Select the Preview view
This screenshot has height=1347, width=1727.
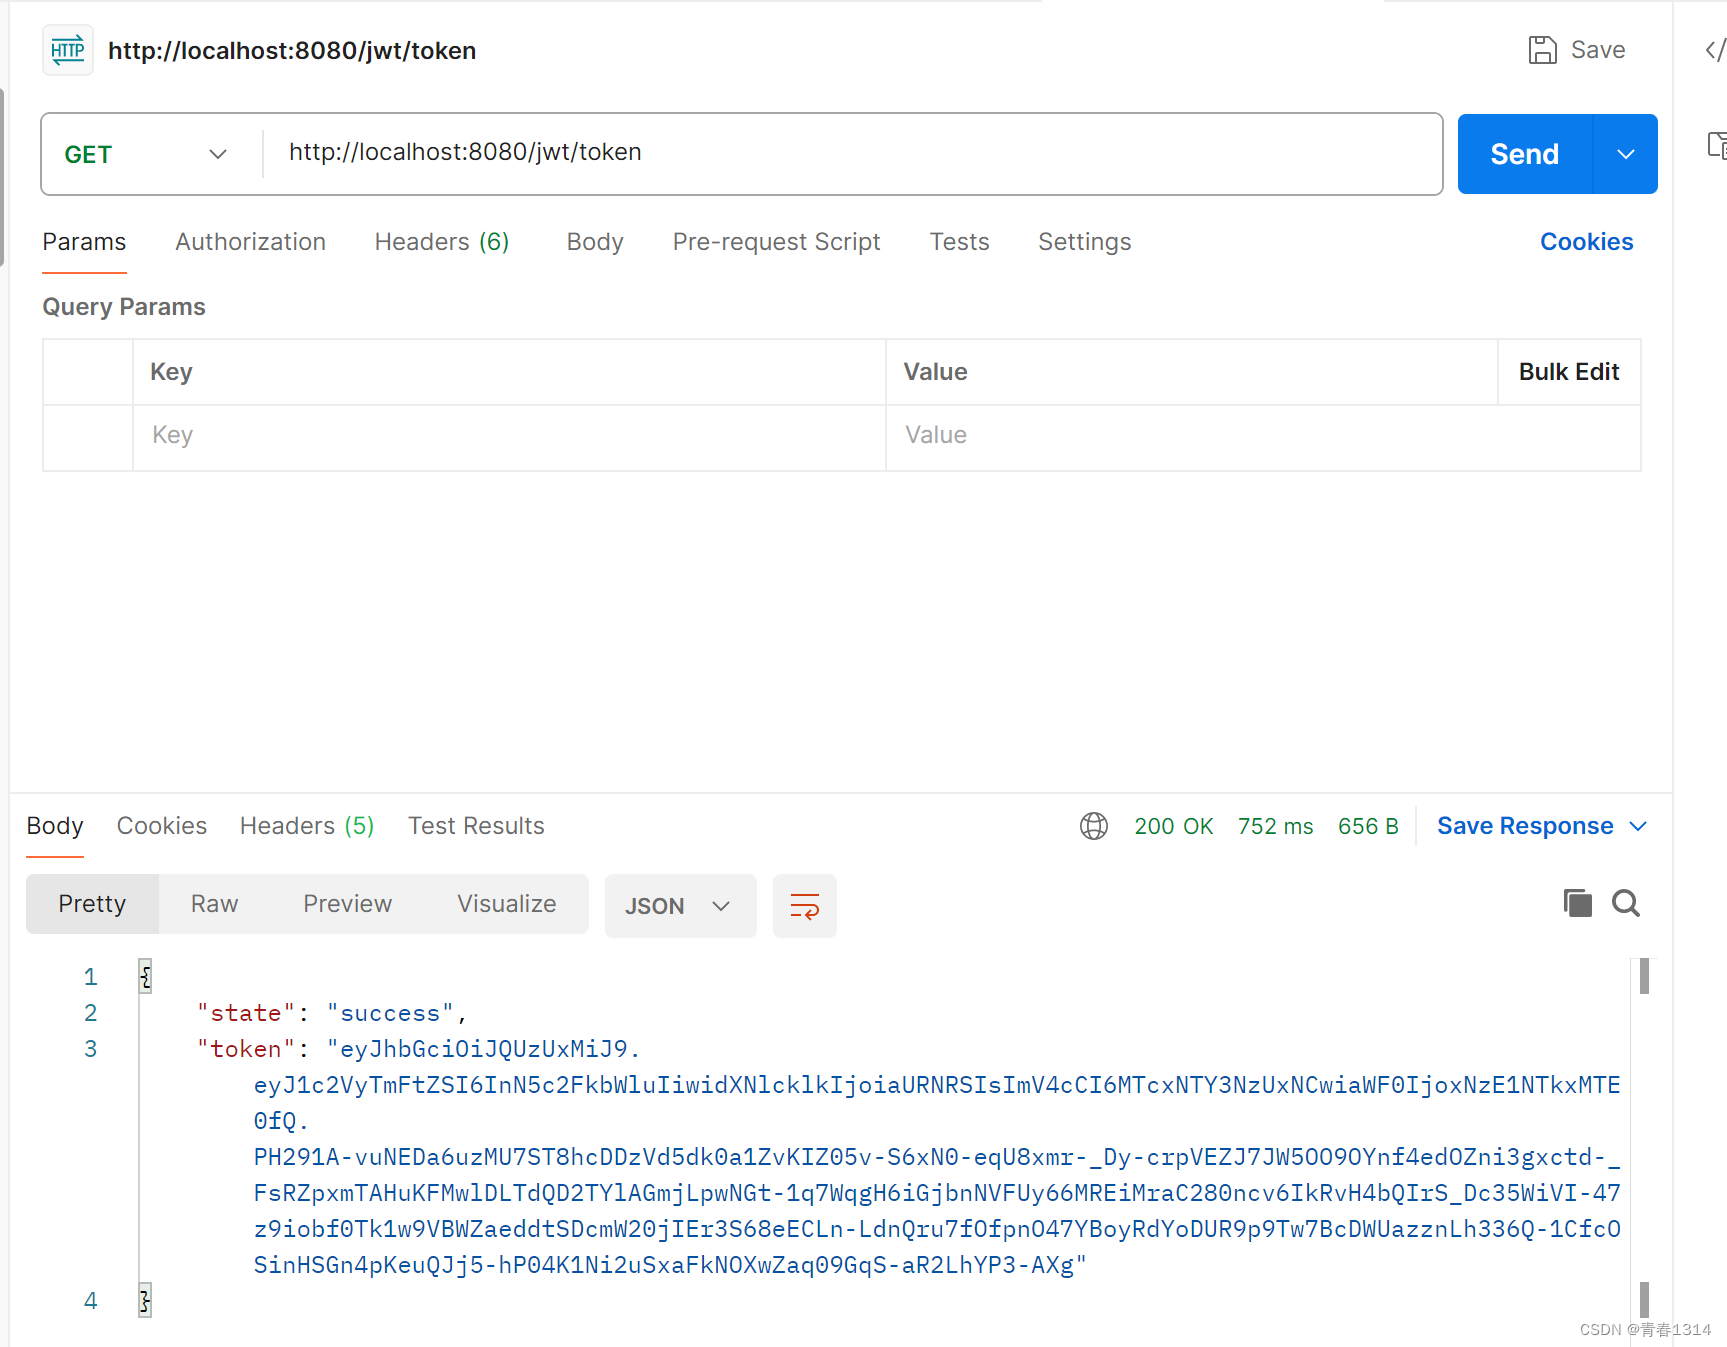[x=348, y=904]
